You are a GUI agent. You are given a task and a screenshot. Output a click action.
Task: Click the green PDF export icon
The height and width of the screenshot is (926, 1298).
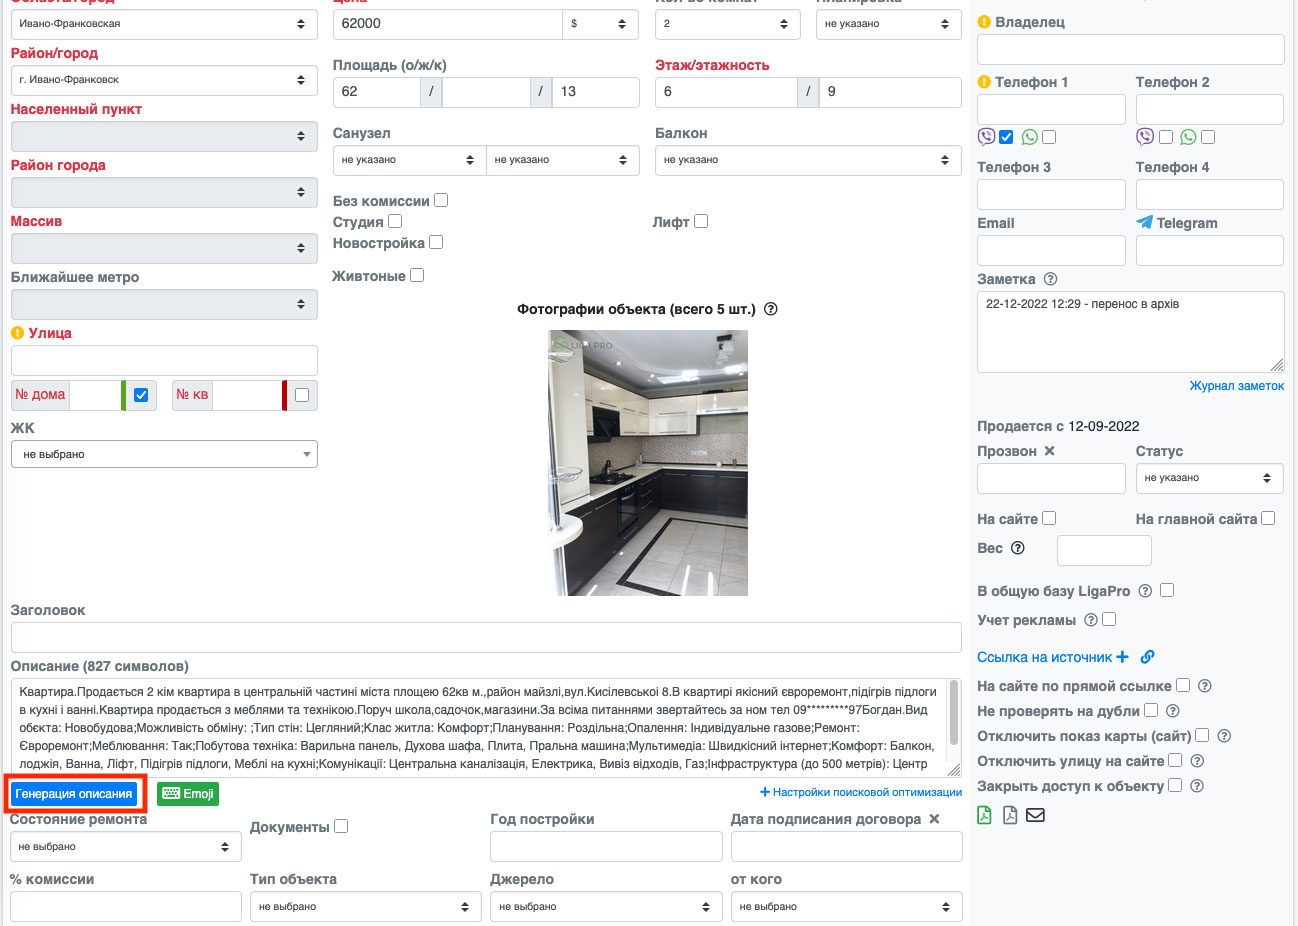(x=985, y=815)
